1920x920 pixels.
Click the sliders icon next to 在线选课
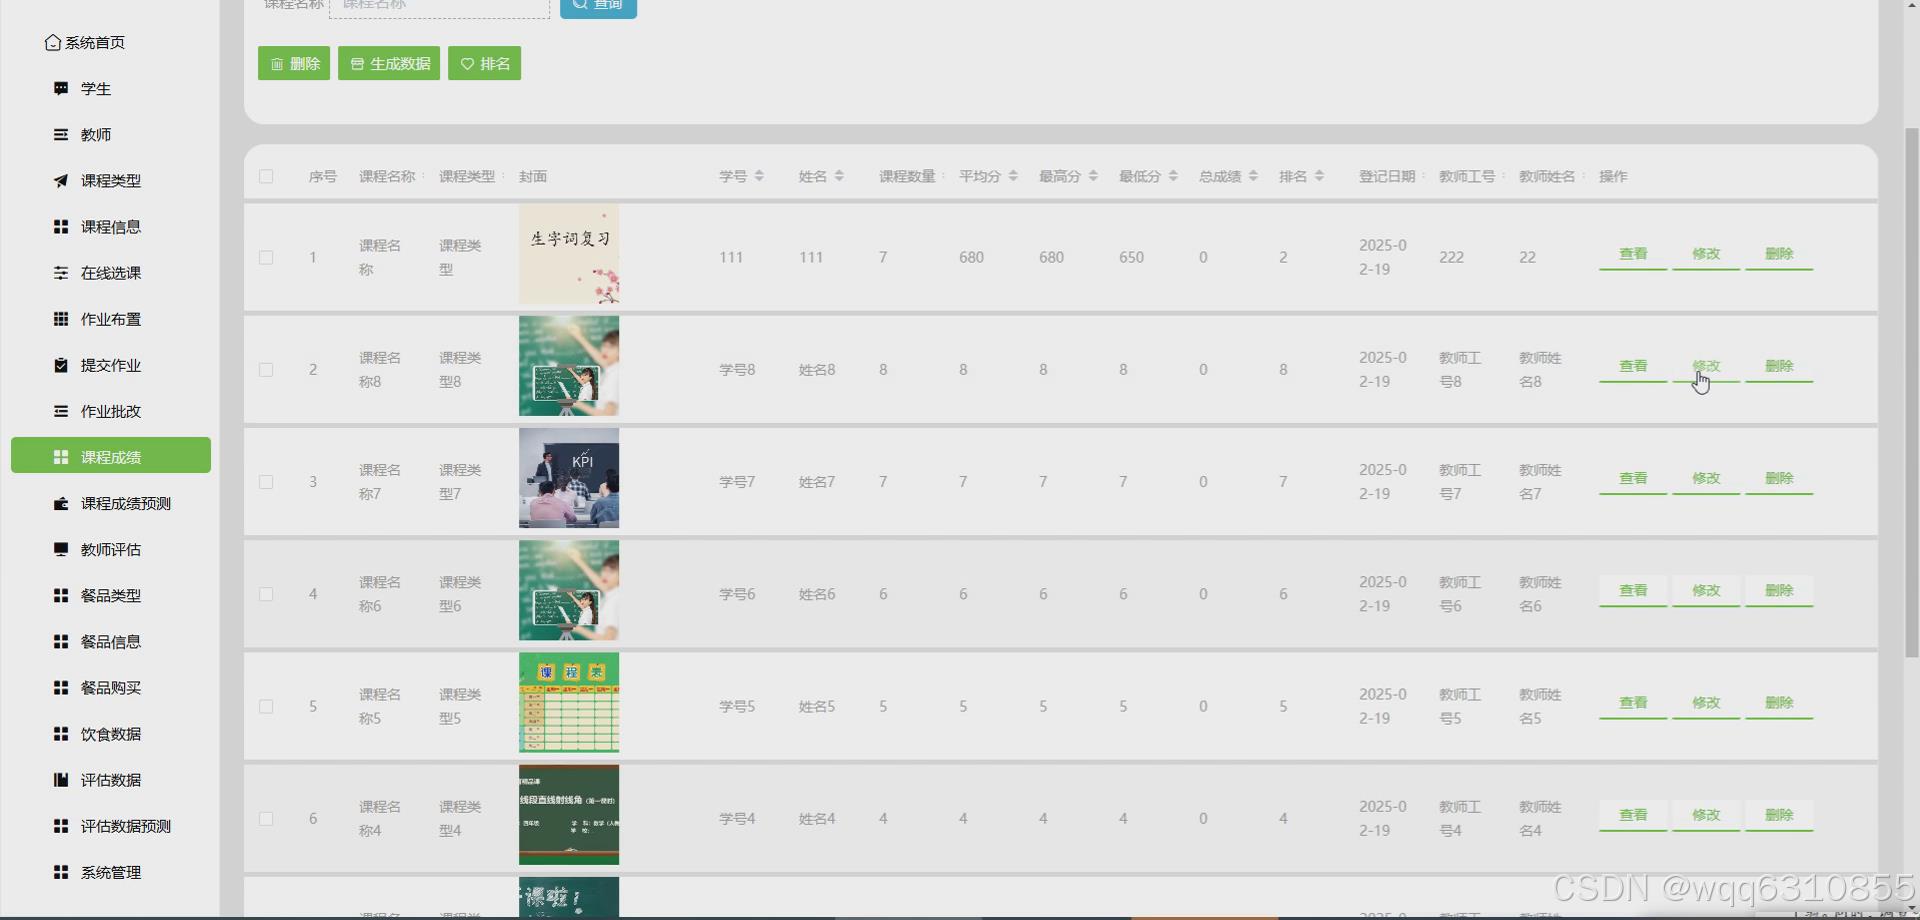pos(61,272)
